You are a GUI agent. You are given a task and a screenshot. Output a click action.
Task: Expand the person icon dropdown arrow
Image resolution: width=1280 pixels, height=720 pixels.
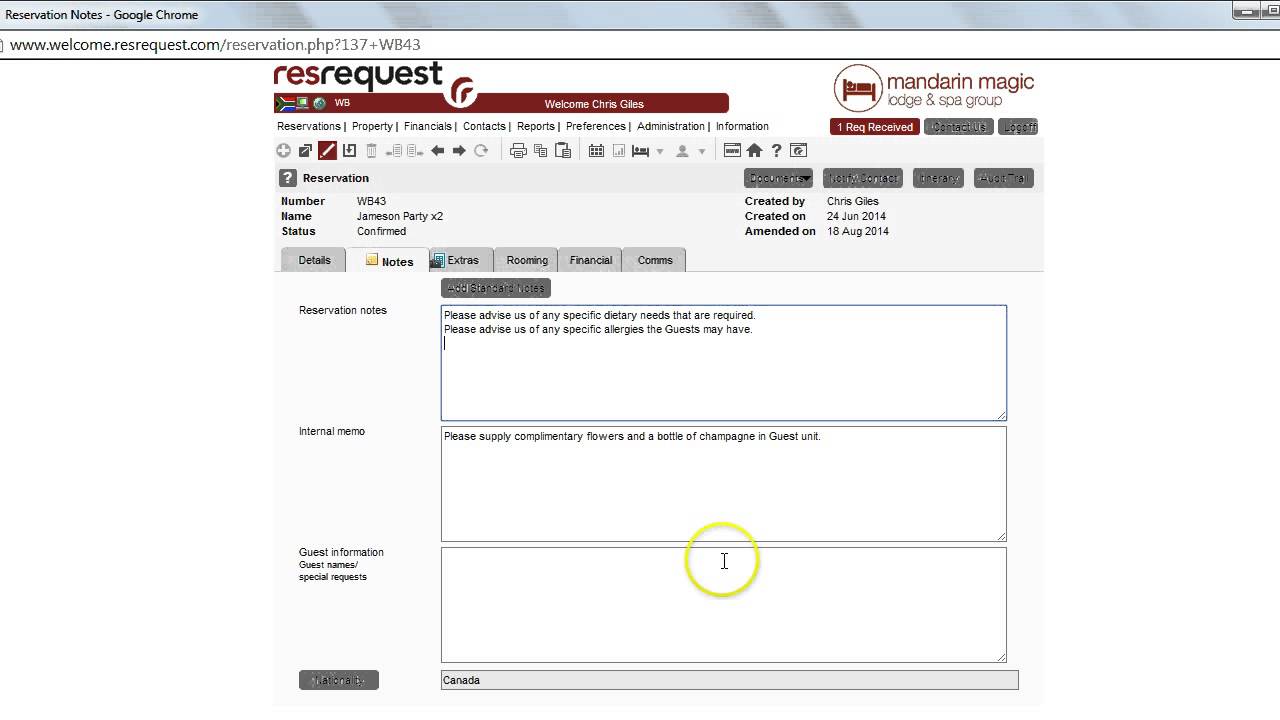[702, 152]
